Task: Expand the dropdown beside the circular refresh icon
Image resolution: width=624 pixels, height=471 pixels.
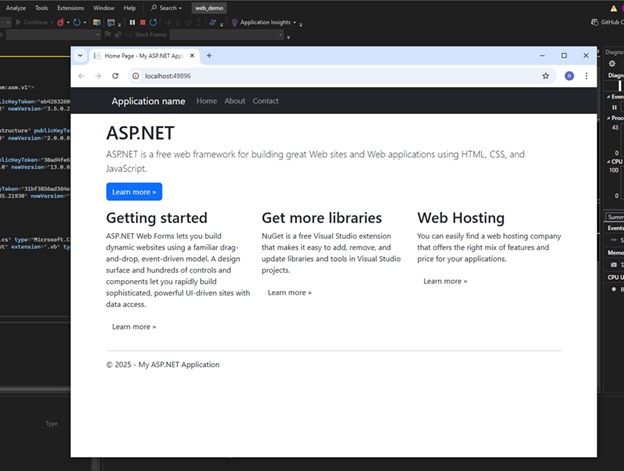Action: coord(85,23)
